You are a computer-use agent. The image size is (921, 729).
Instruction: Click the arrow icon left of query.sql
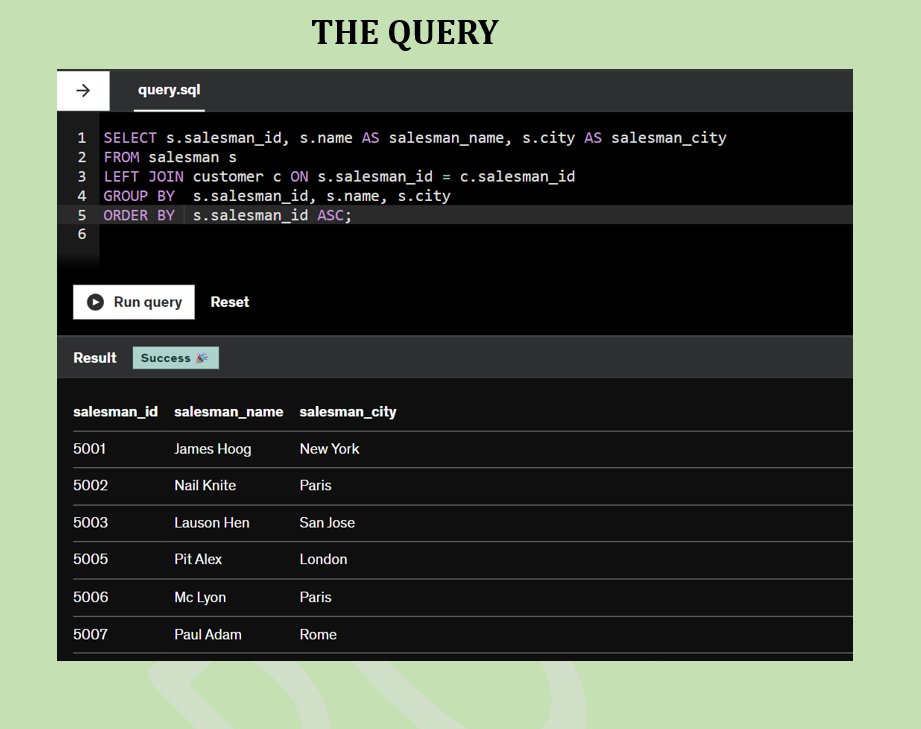pos(83,90)
